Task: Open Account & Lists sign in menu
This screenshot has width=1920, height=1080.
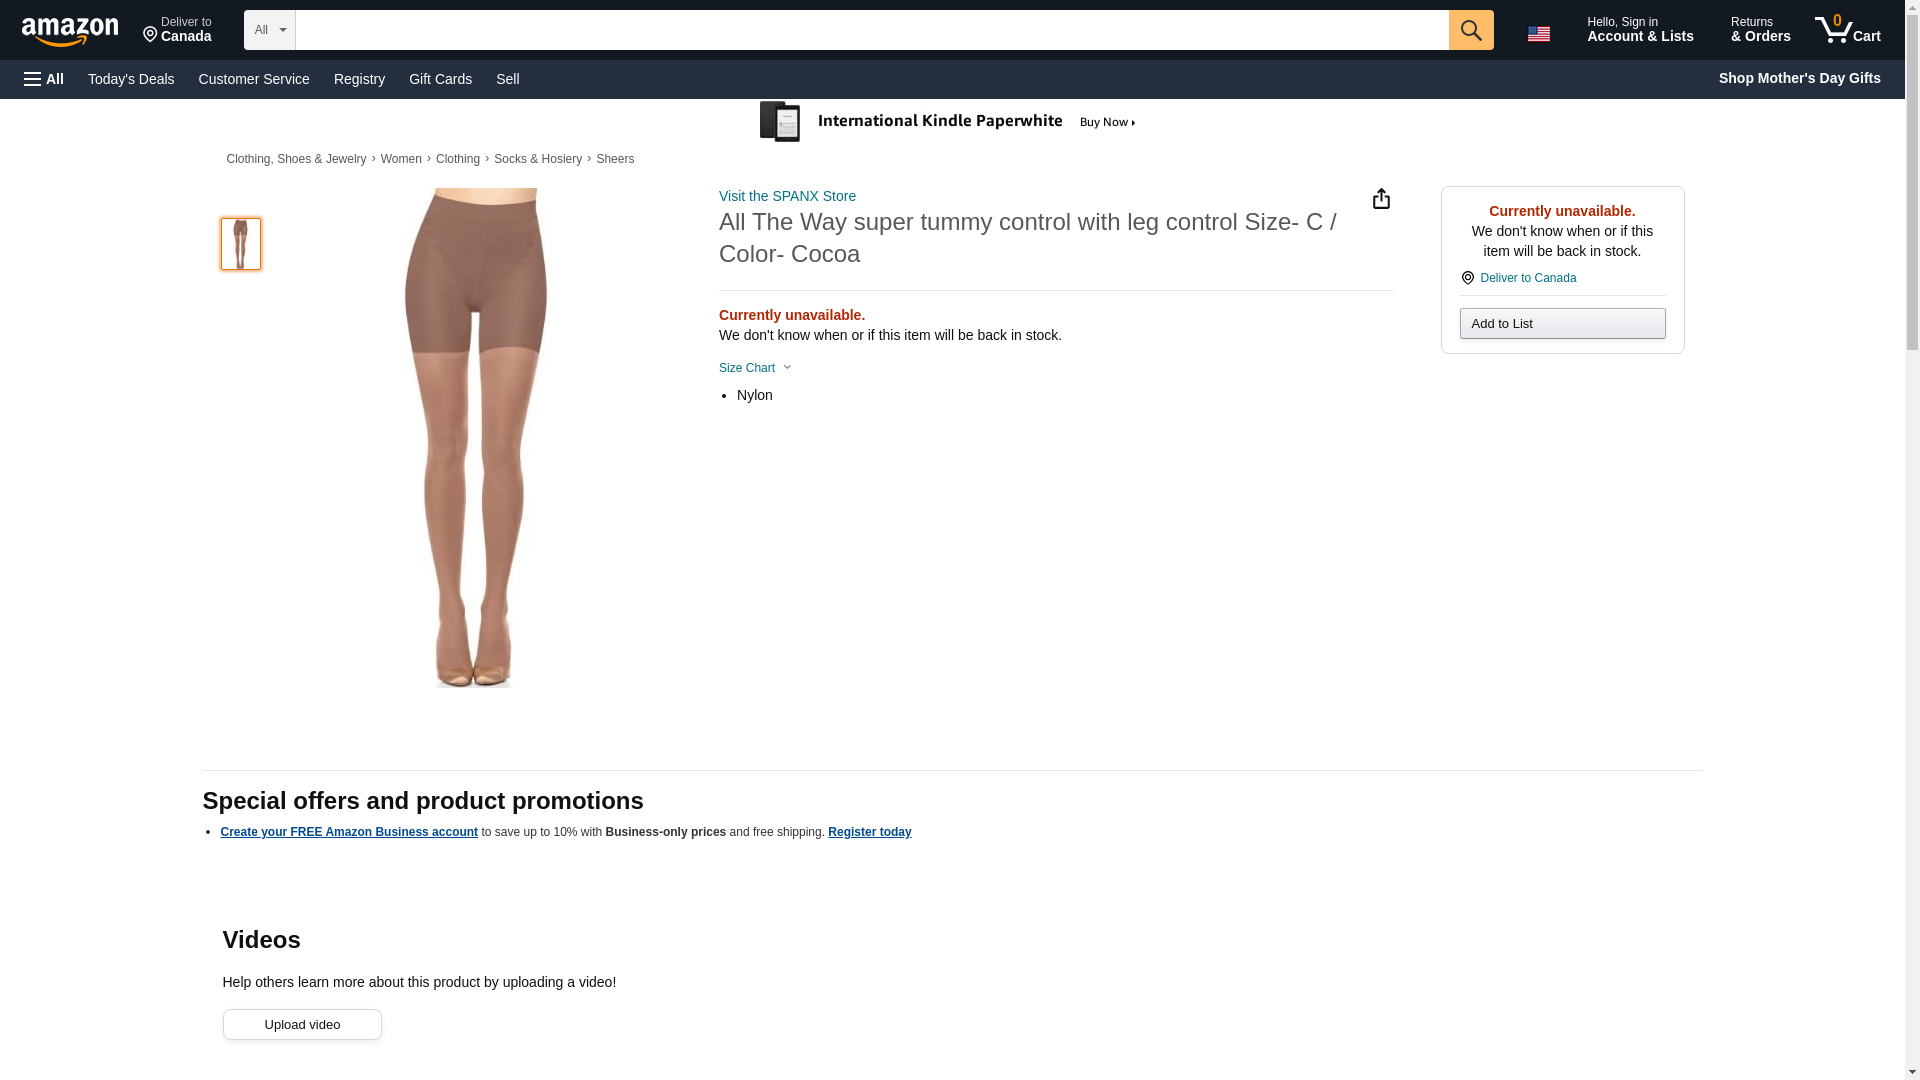Action: pyautogui.click(x=1639, y=30)
